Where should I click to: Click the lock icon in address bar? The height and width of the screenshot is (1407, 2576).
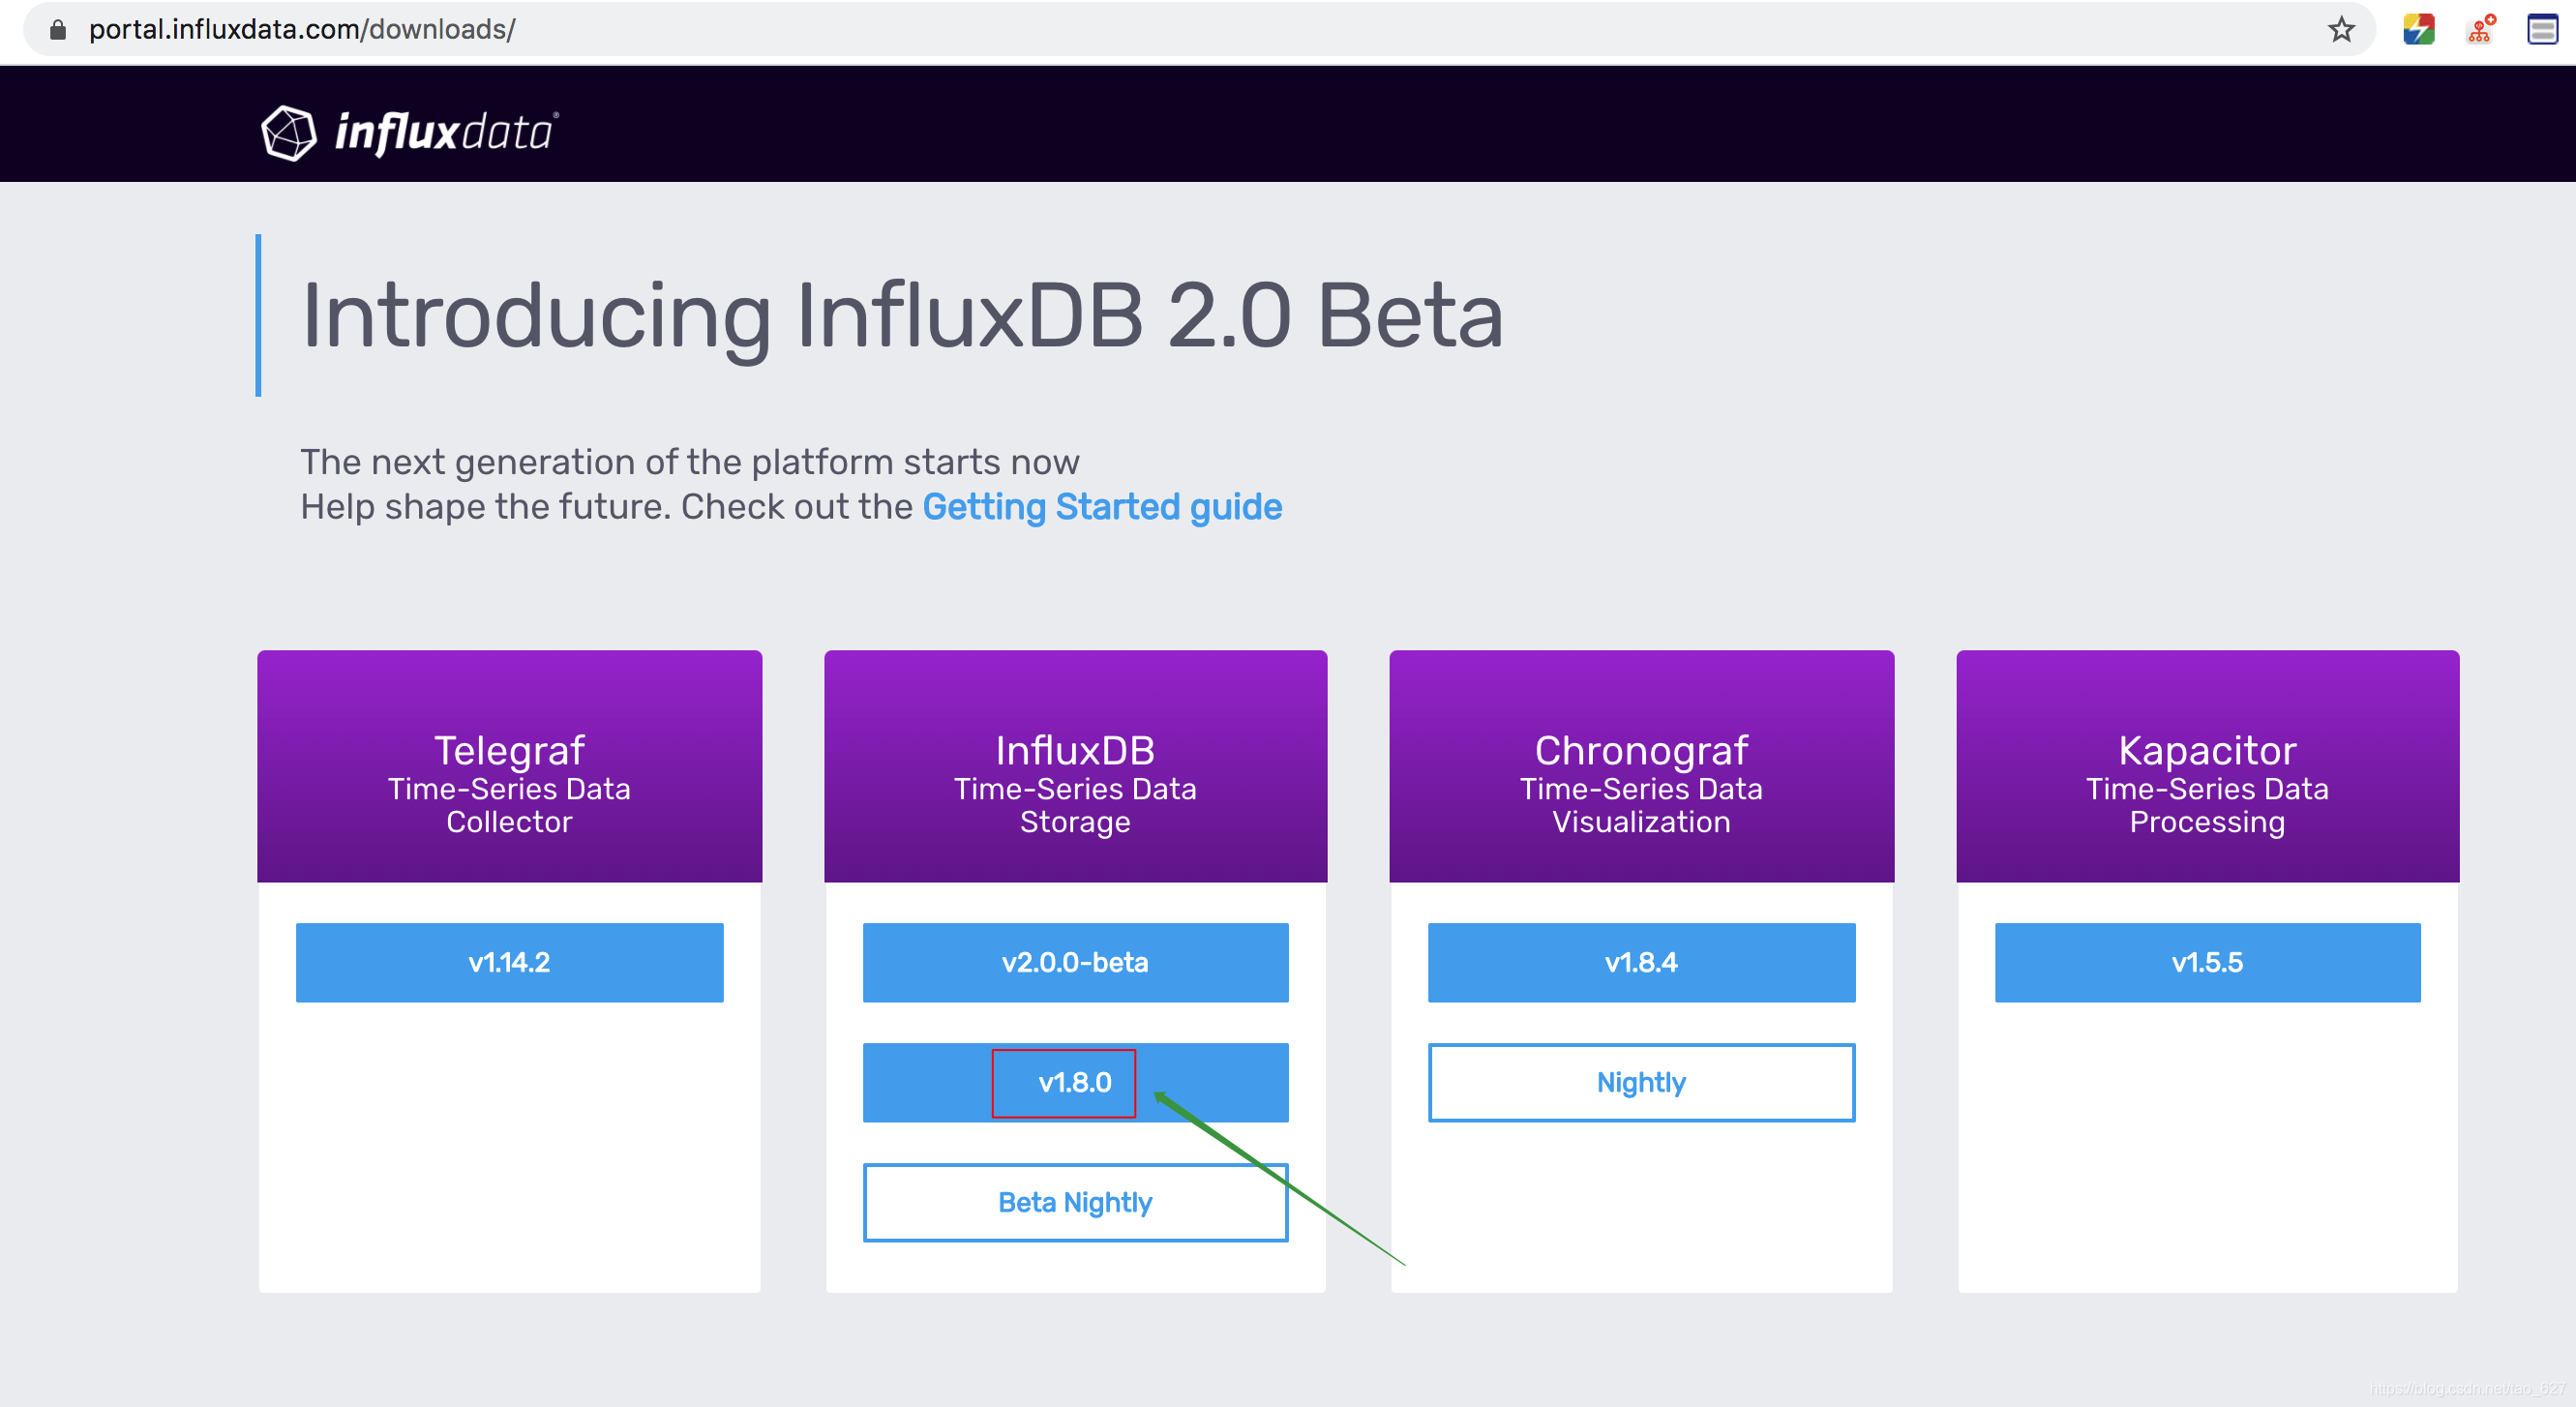(58, 30)
